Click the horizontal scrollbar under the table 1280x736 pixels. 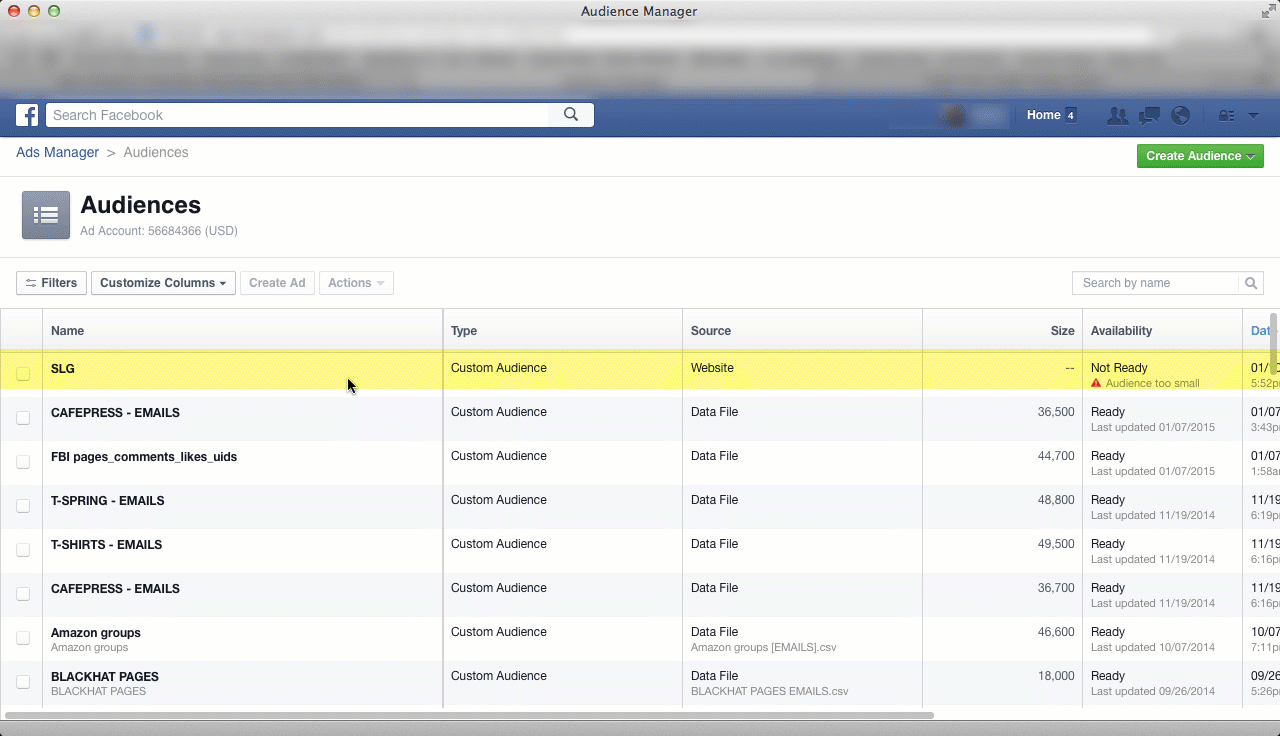click(469, 715)
